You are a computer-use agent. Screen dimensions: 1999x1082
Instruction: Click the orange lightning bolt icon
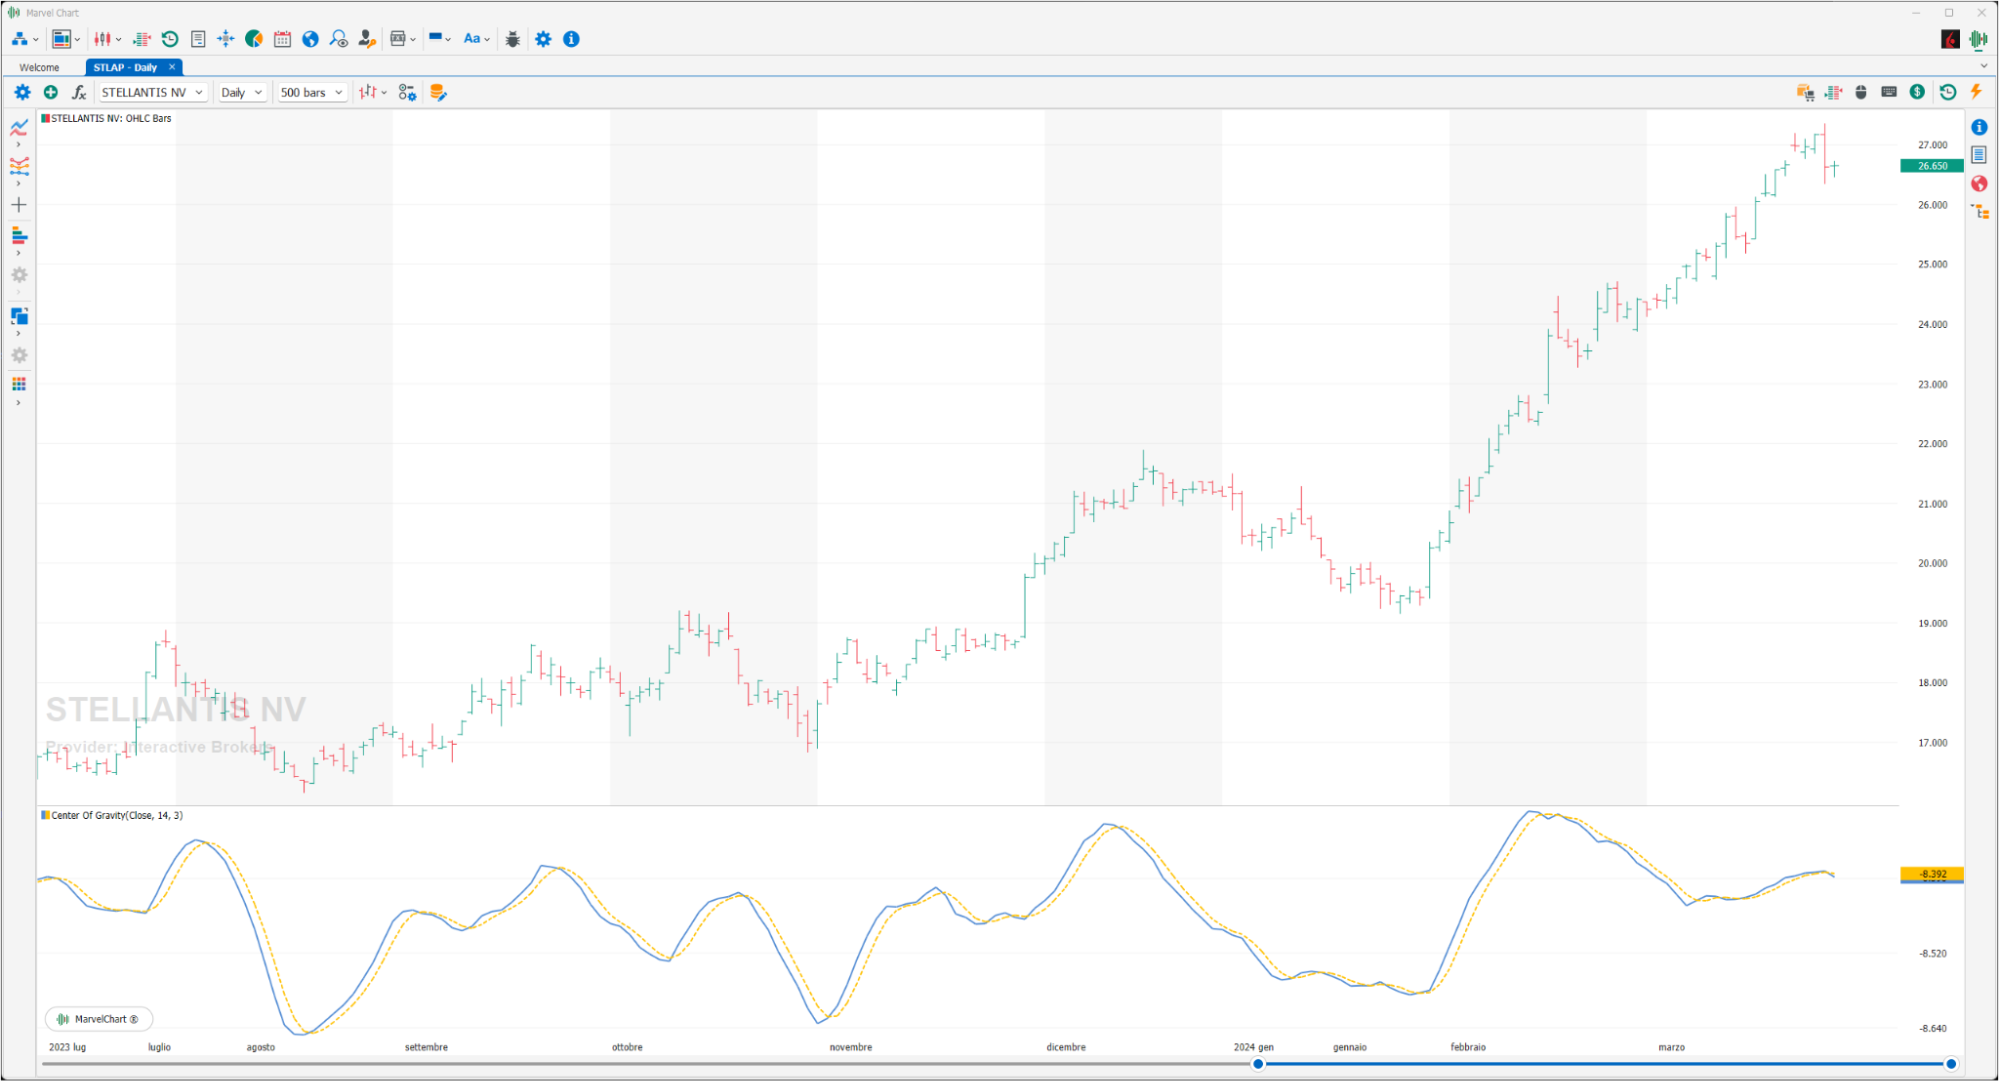[x=1976, y=92]
